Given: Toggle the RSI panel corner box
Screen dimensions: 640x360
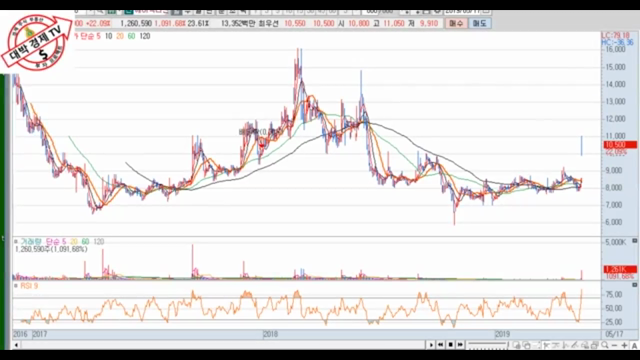Looking at the screenshot, I should coord(634,284).
